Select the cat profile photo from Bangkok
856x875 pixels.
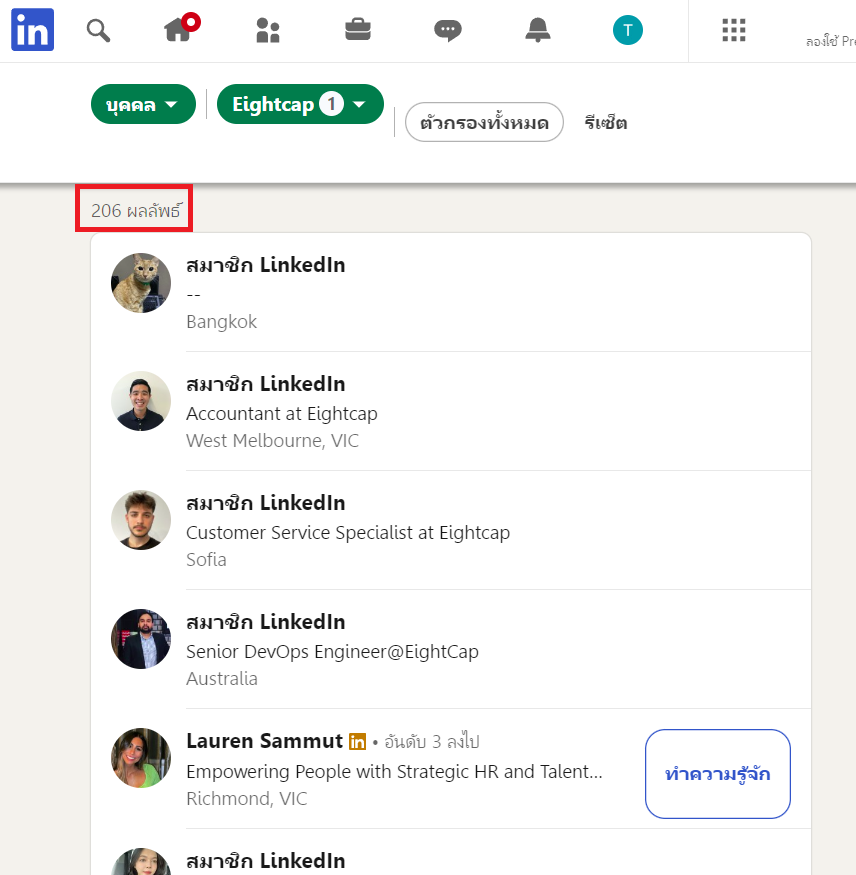(x=141, y=283)
